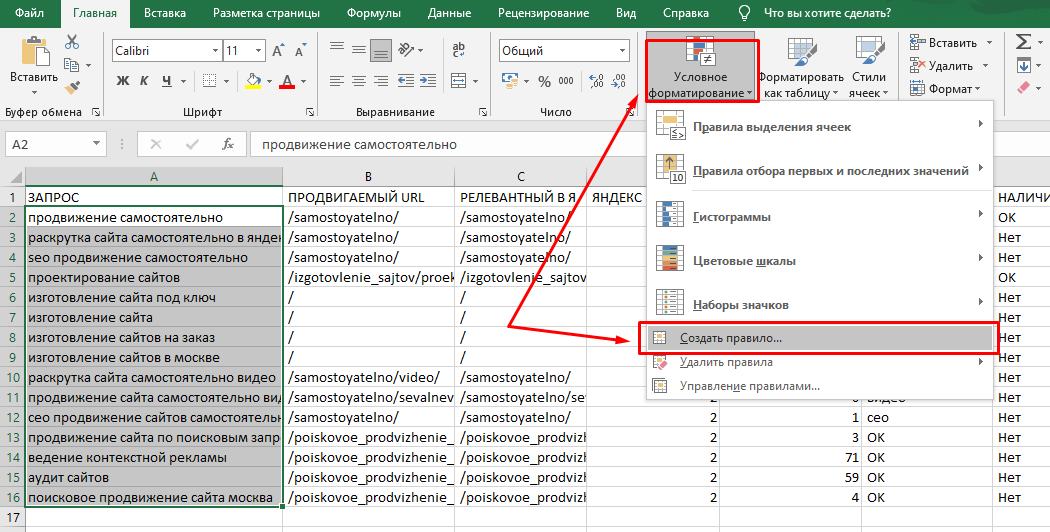Toggle italic К formatting

(x=144, y=81)
